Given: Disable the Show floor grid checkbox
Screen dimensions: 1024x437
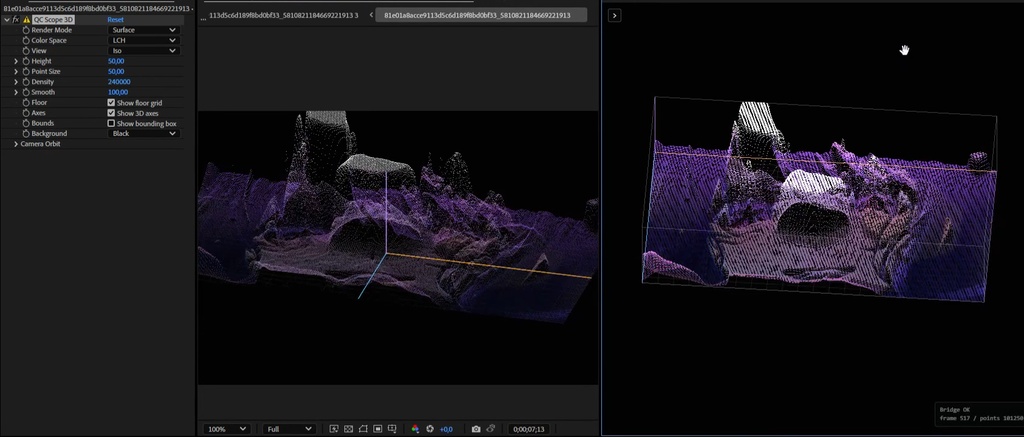Looking at the screenshot, I should 111,103.
